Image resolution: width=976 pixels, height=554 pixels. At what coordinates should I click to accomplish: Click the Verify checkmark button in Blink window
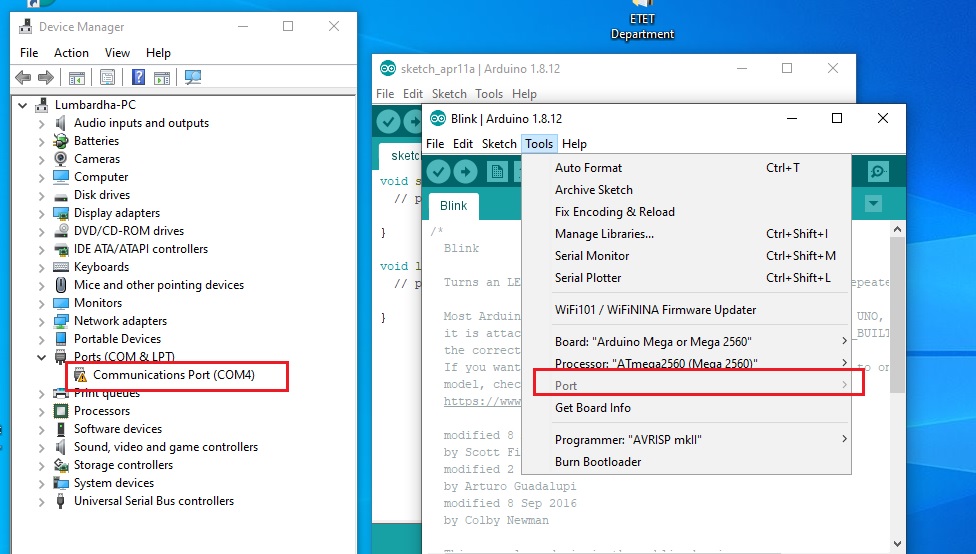[x=439, y=172]
